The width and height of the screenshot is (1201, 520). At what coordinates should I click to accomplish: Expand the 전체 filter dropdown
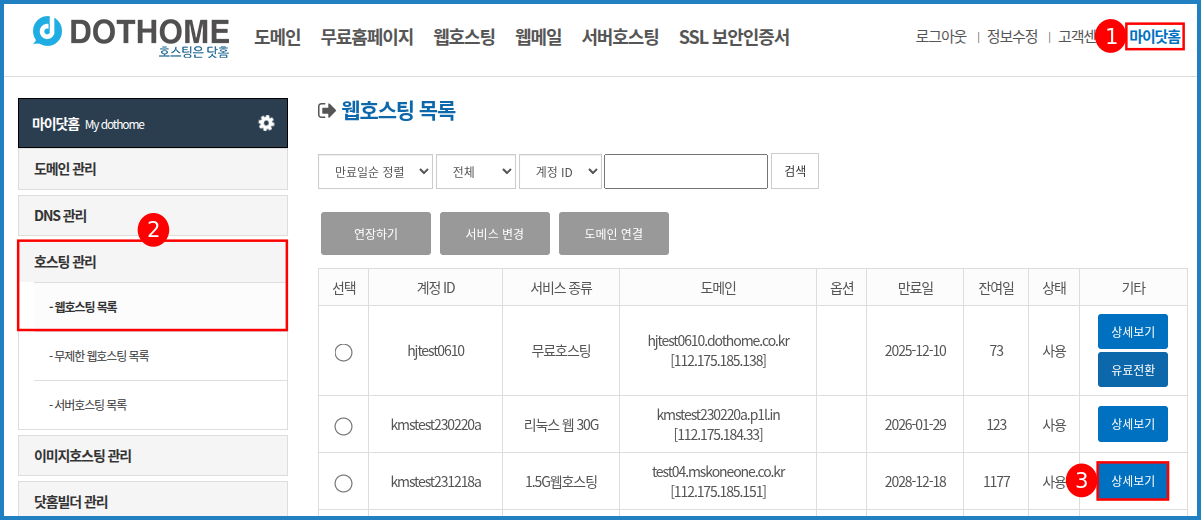[475, 172]
